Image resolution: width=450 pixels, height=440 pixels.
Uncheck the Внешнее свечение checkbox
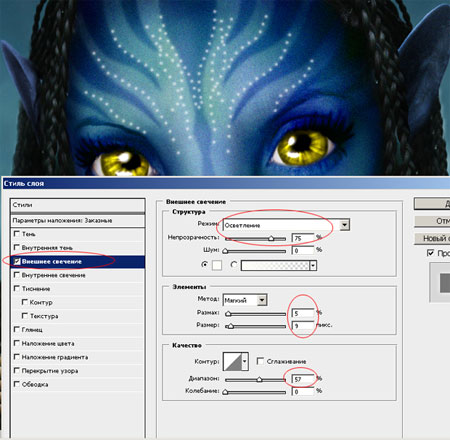tap(17, 261)
